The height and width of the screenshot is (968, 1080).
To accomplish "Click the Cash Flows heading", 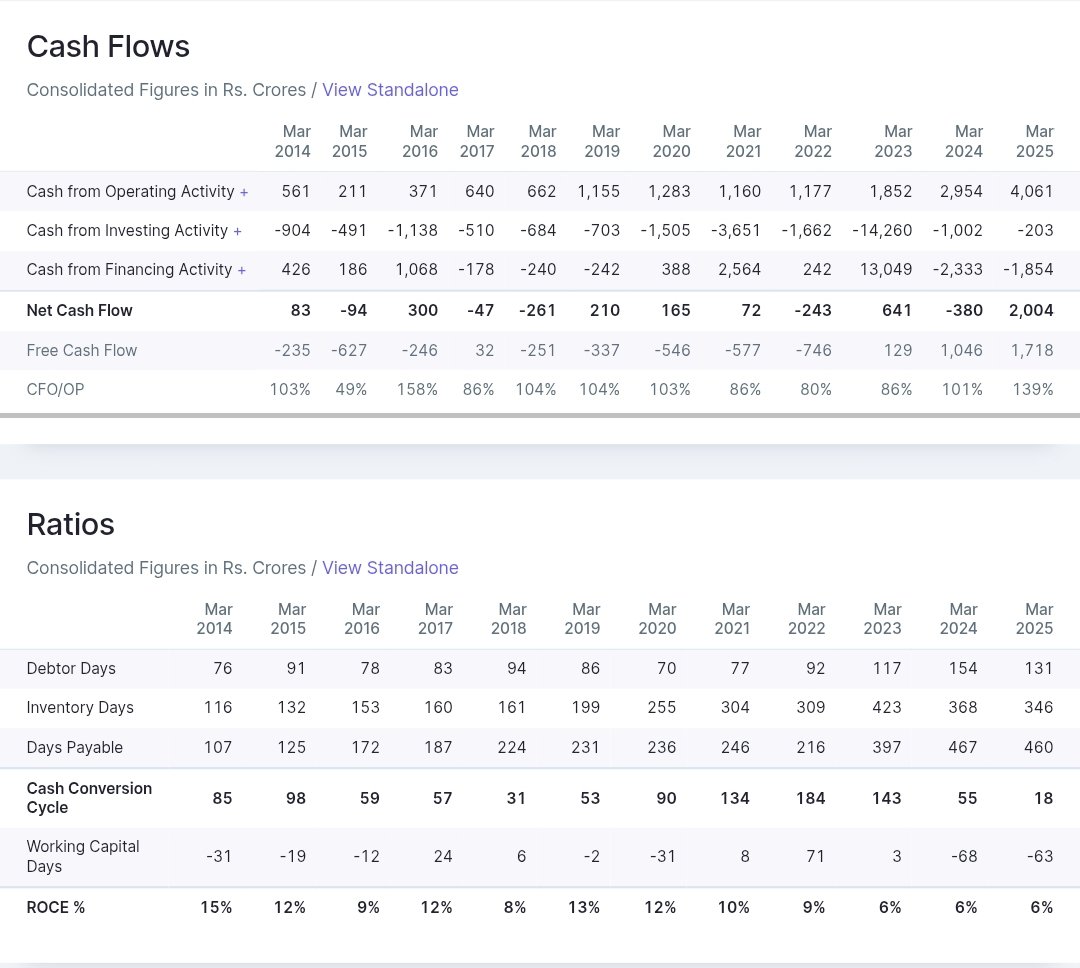I will (108, 47).
